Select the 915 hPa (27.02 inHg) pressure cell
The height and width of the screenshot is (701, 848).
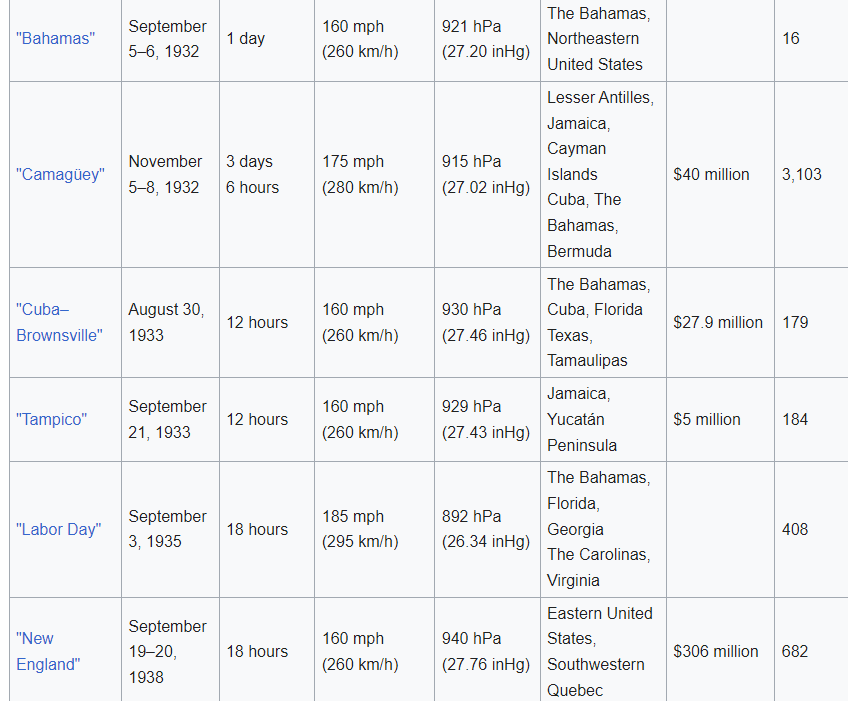tap(486, 174)
